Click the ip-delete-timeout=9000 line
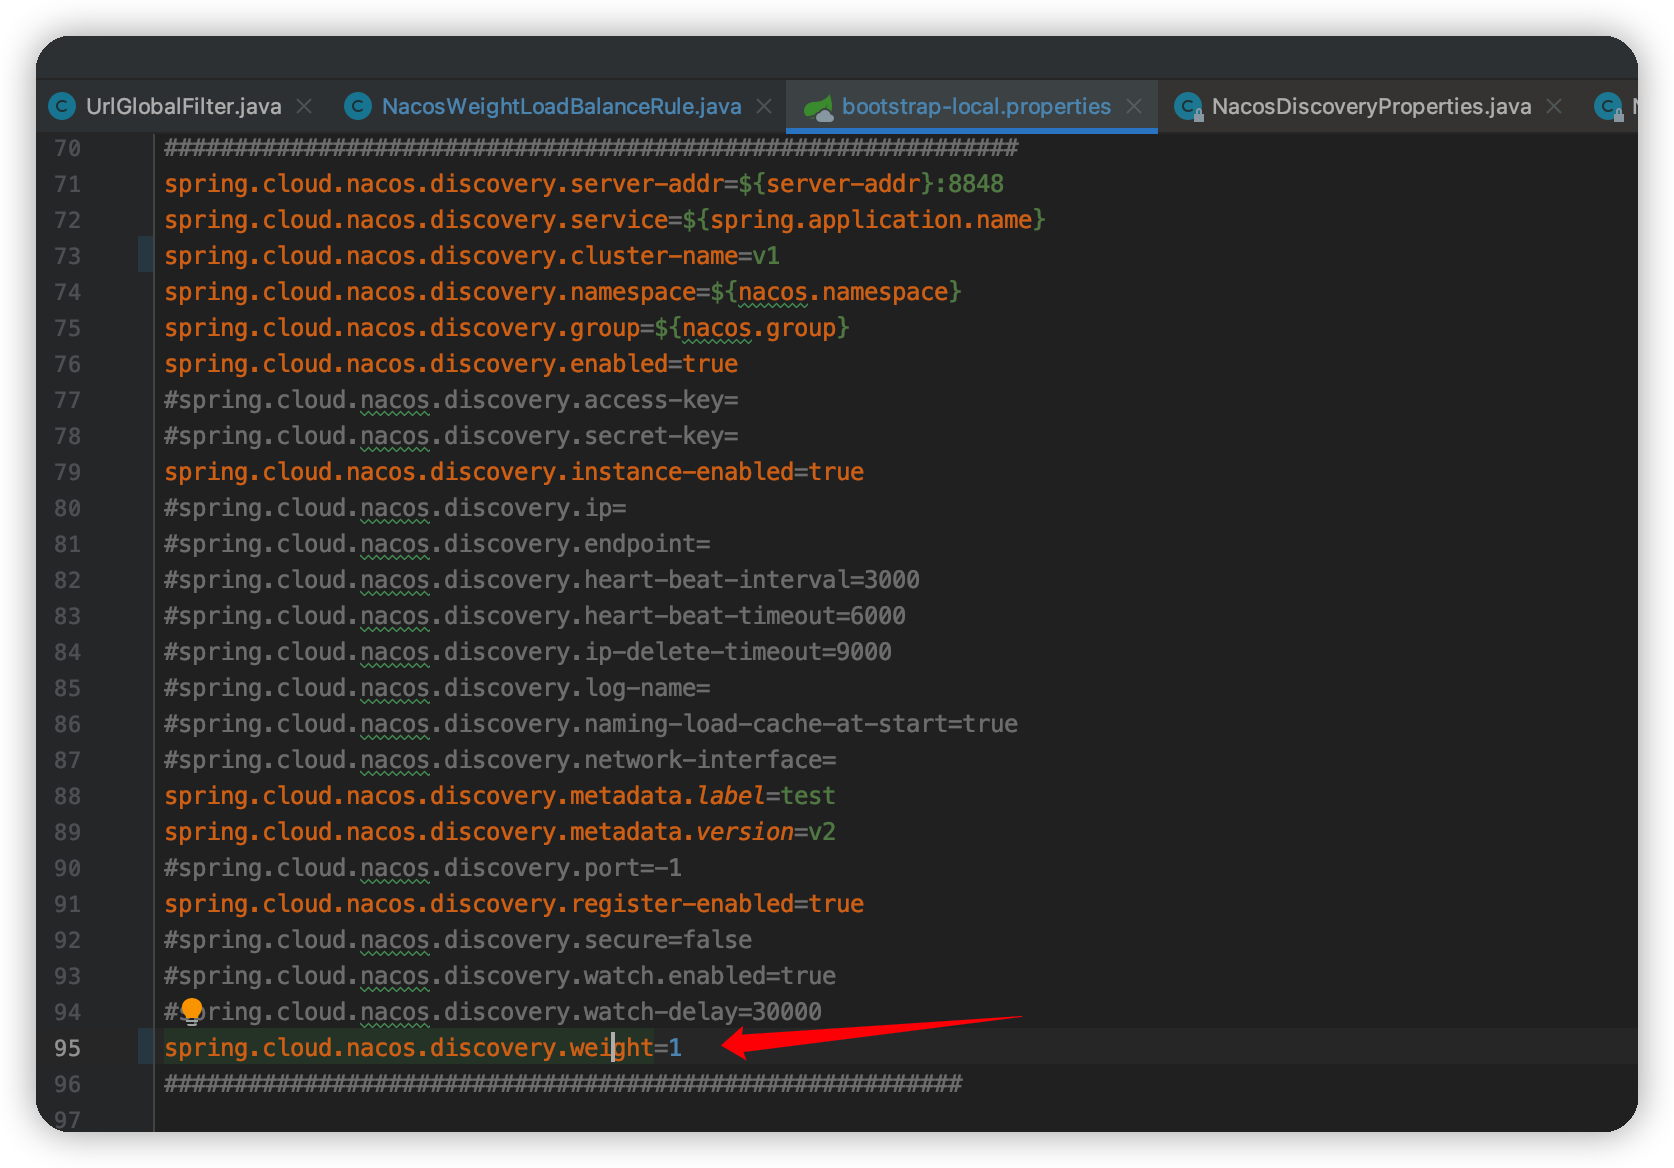 pos(528,651)
